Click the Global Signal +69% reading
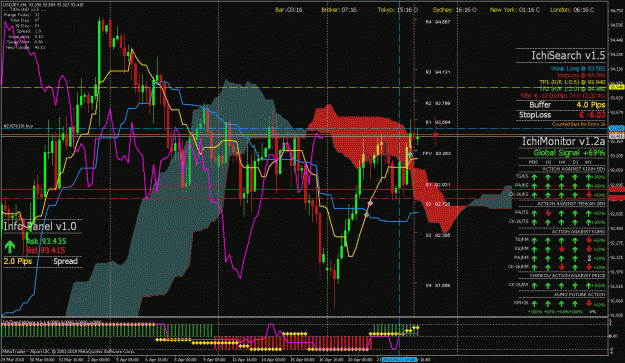The image size is (625, 363). pos(569,153)
